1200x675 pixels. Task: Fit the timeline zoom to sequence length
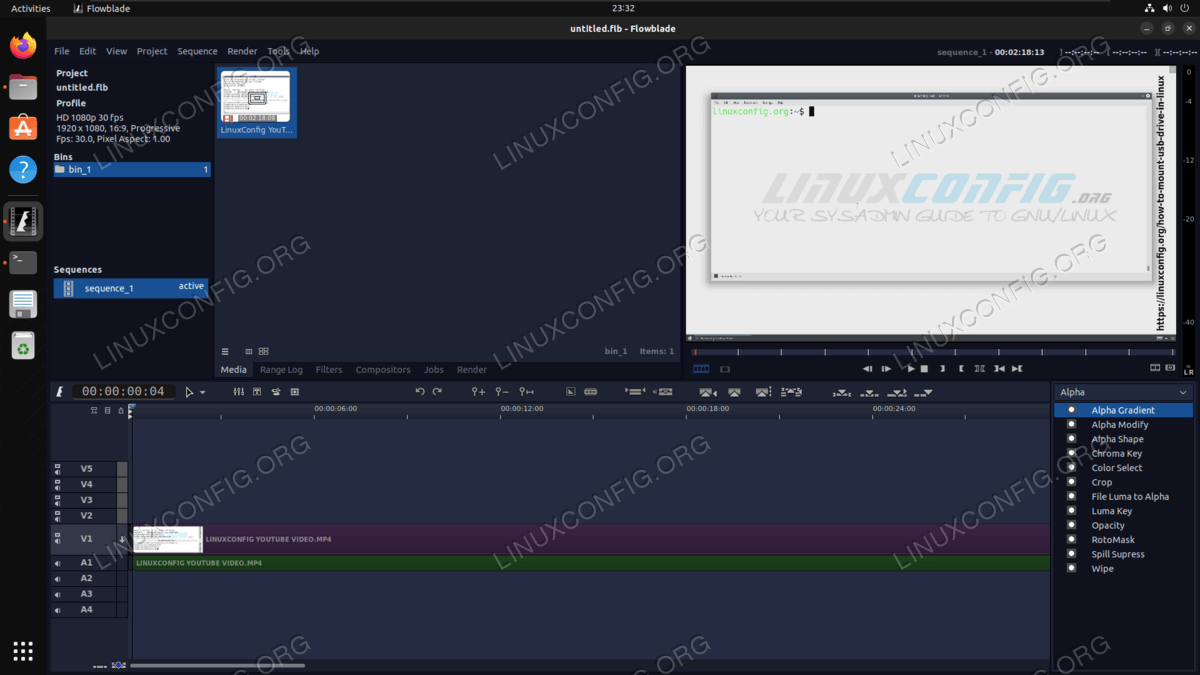[526, 392]
